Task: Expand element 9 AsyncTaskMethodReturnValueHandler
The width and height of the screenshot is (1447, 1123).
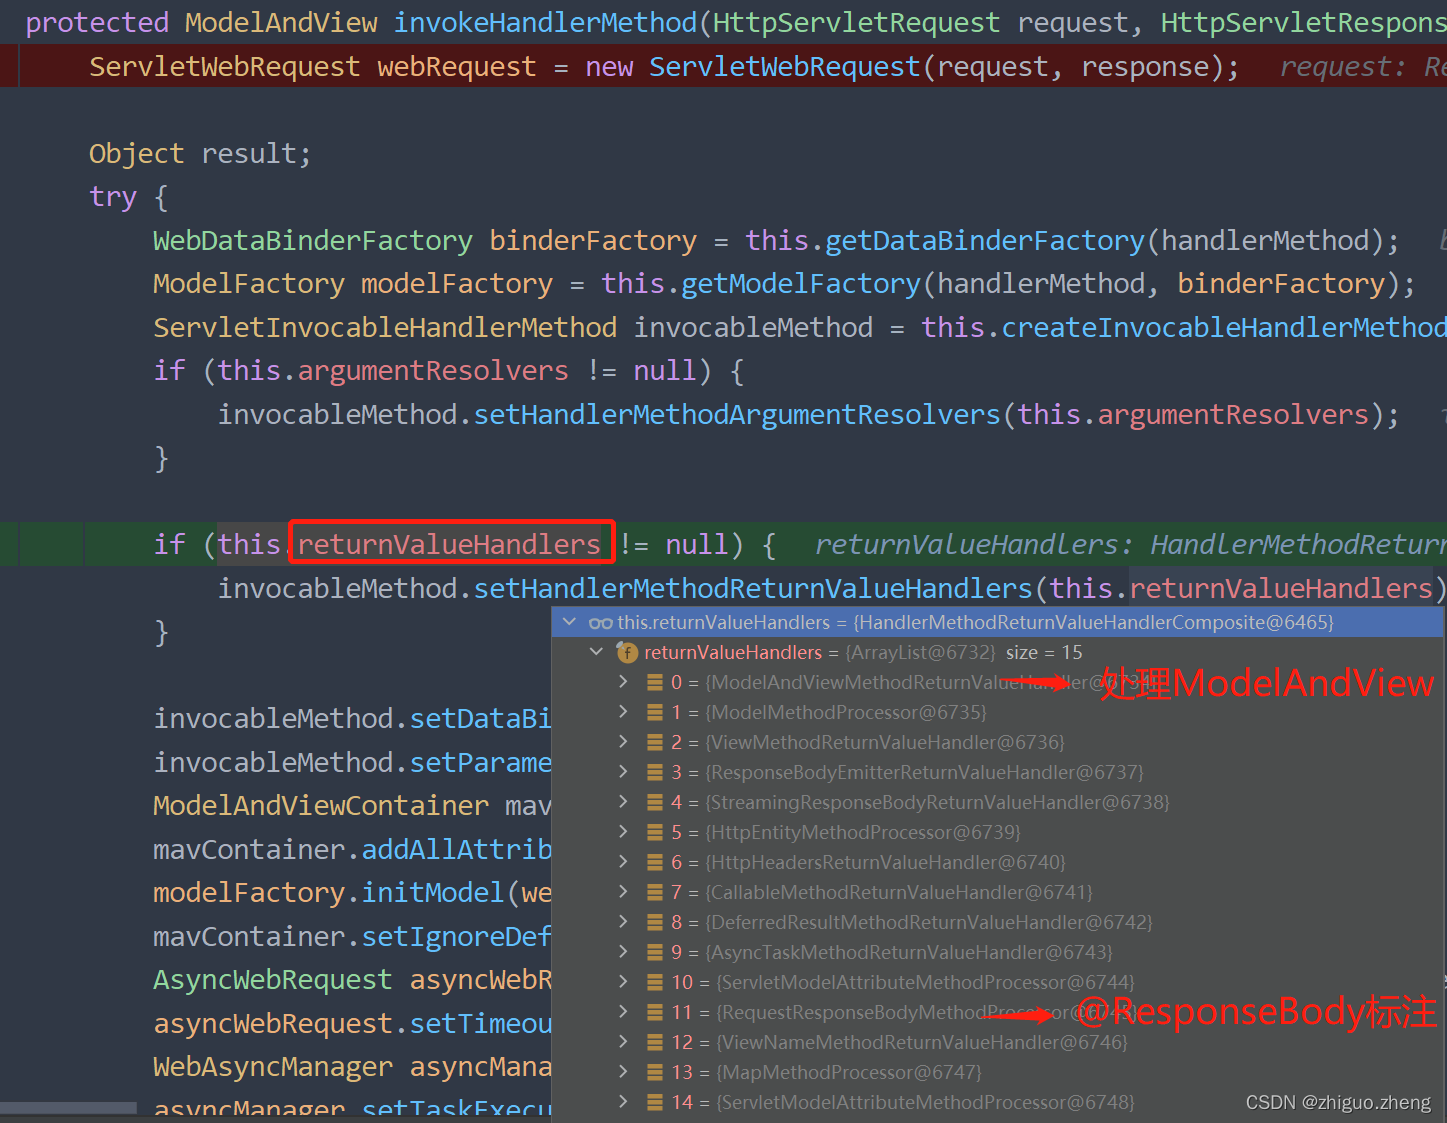Action: pyautogui.click(x=623, y=952)
